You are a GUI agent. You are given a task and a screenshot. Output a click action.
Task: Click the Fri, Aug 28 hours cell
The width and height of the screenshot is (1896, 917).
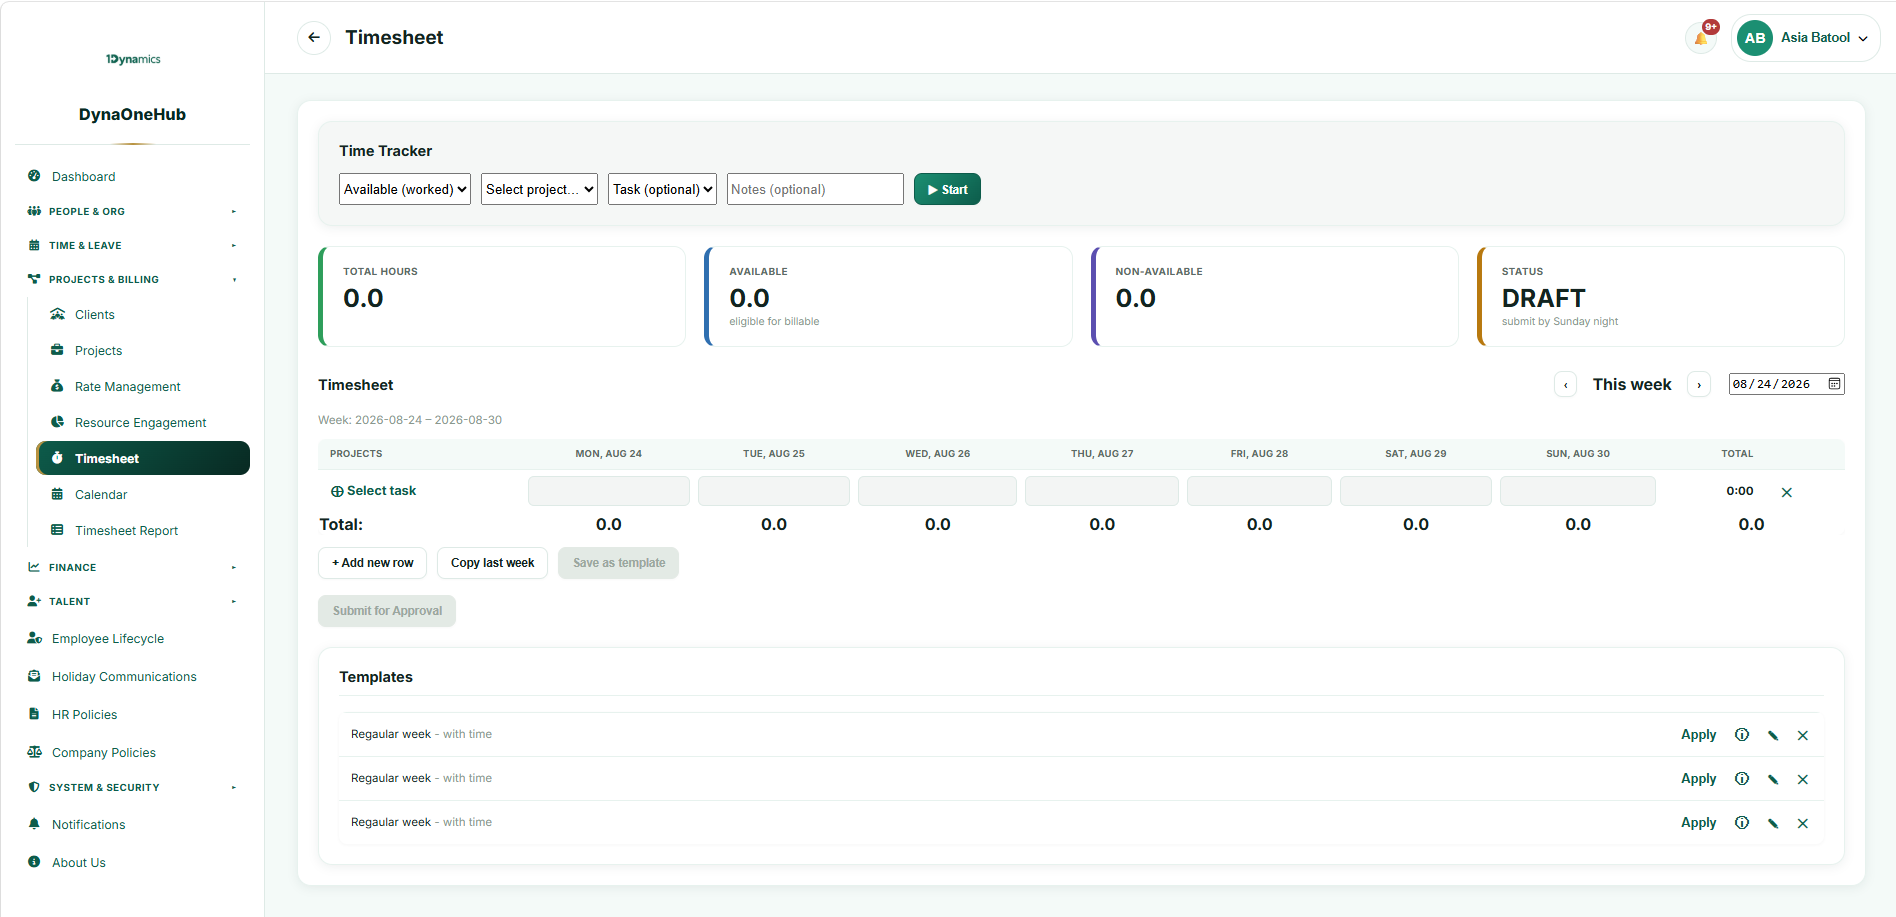point(1260,491)
